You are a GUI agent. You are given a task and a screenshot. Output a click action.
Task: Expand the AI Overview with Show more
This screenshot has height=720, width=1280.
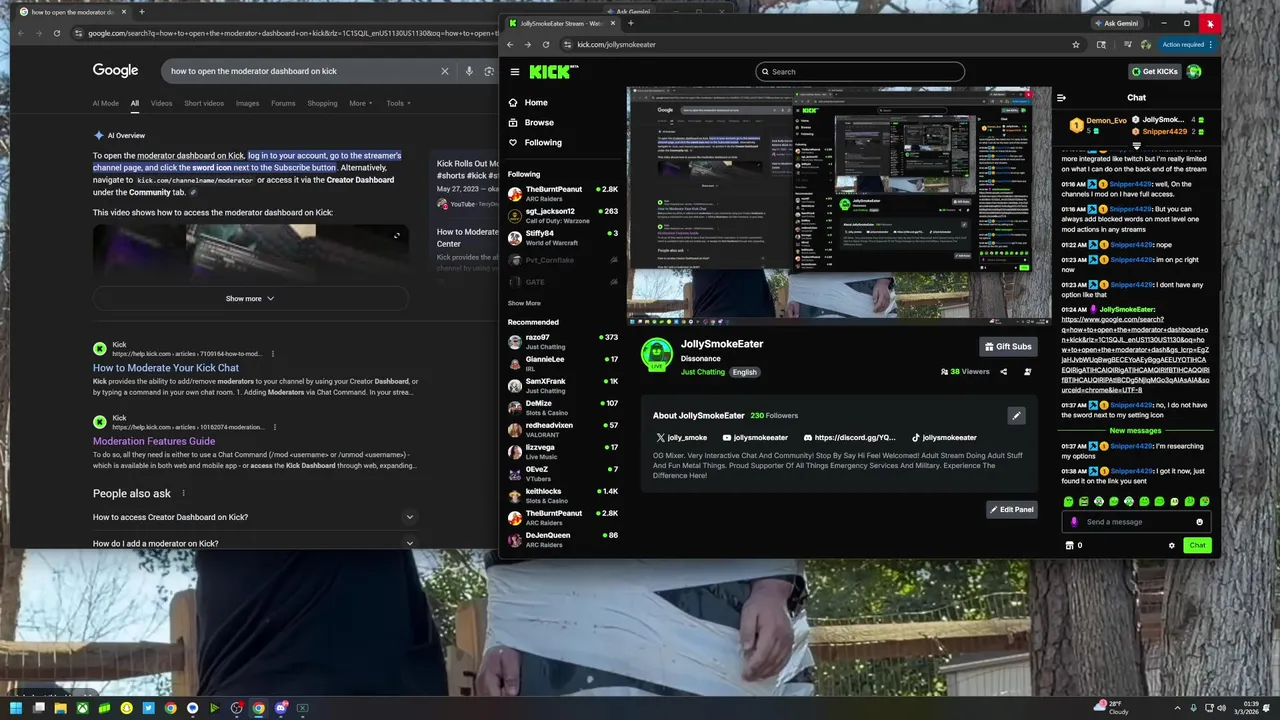click(250, 298)
